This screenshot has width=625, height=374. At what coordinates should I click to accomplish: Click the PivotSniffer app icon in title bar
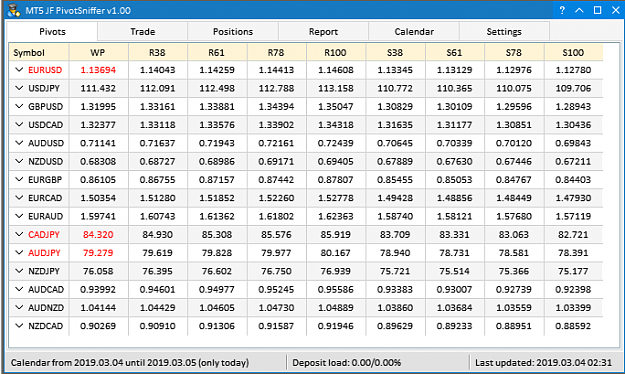pos(14,10)
